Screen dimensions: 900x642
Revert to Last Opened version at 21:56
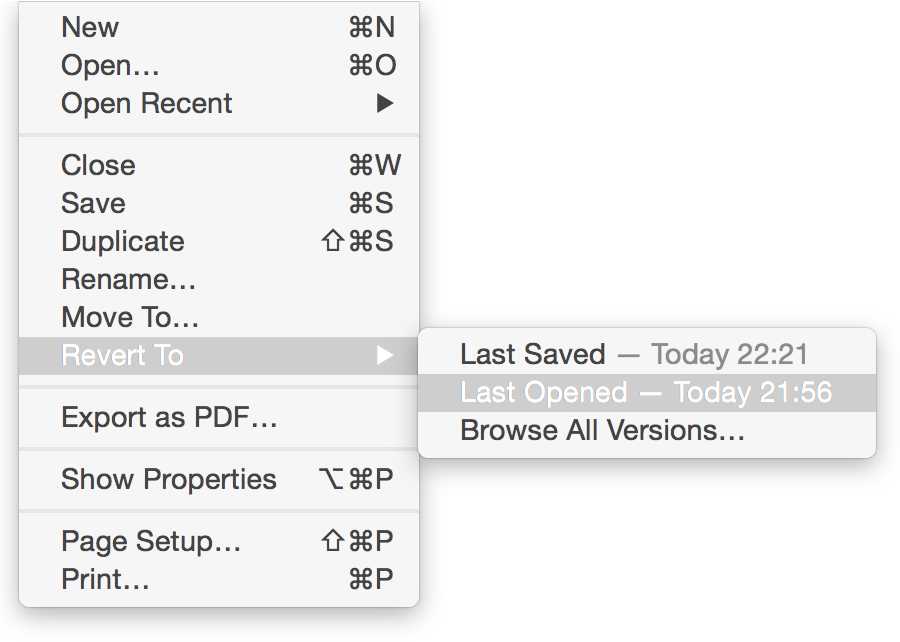(x=647, y=393)
